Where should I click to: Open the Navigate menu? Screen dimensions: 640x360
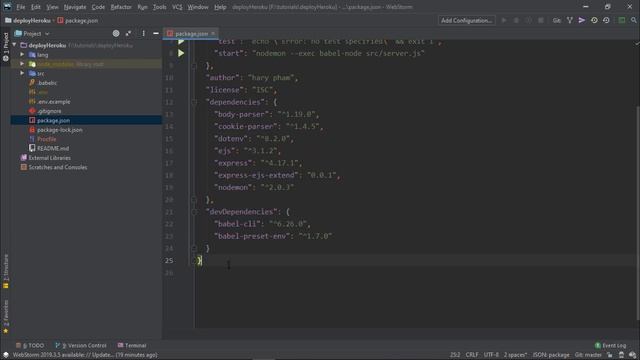[x=75, y=7]
